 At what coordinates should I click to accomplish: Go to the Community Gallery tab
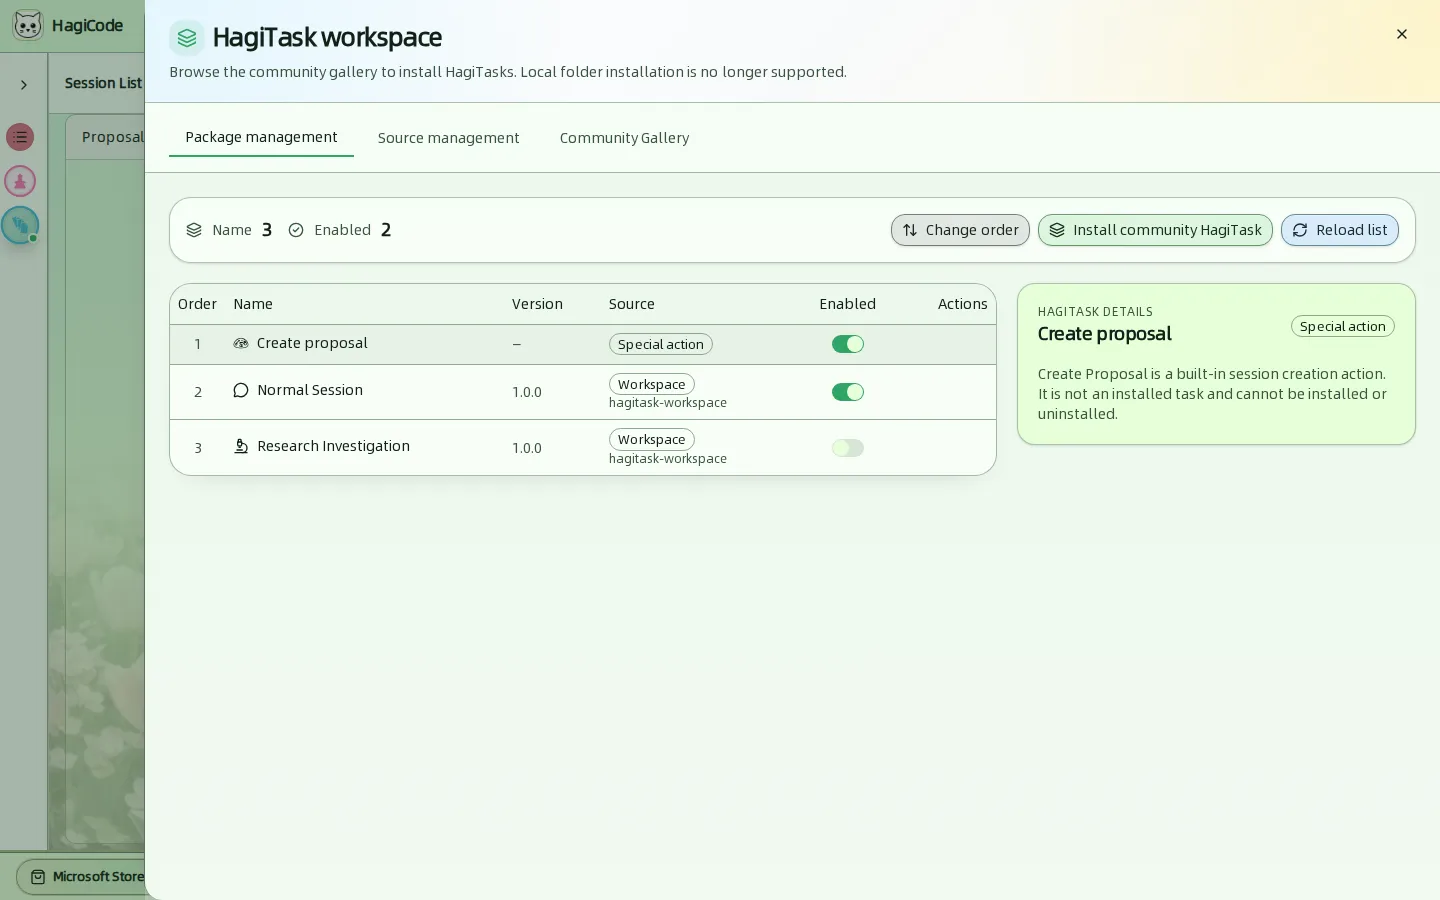[x=625, y=138]
